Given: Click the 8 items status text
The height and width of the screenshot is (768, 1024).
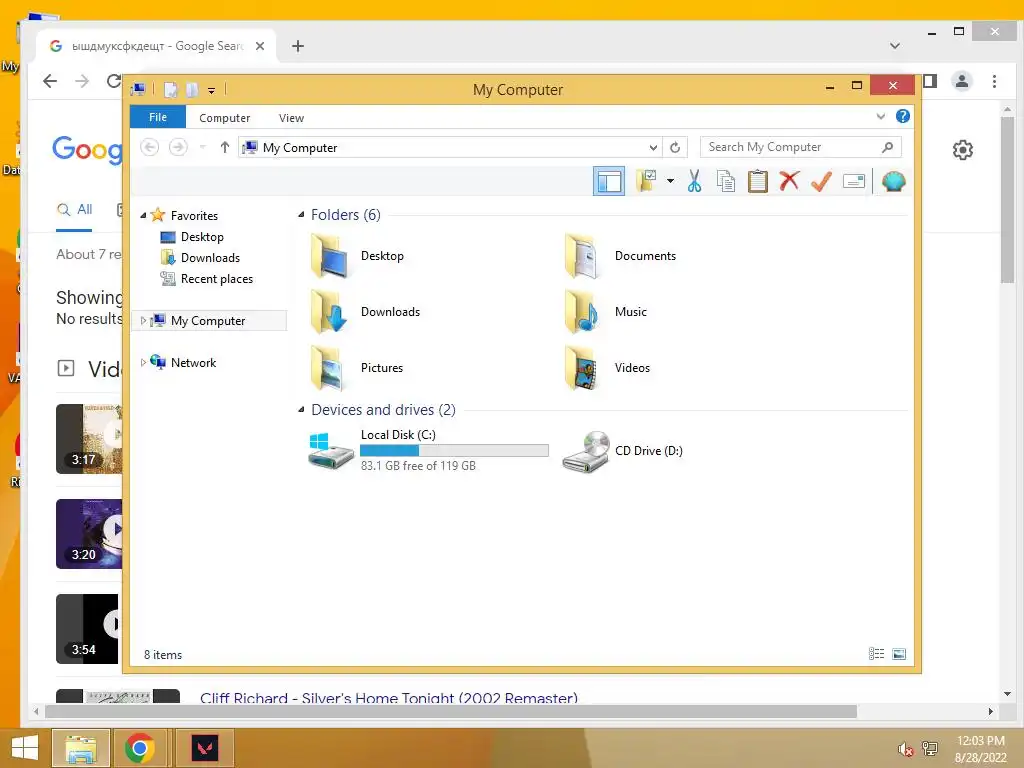Looking at the screenshot, I should (163, 654).
